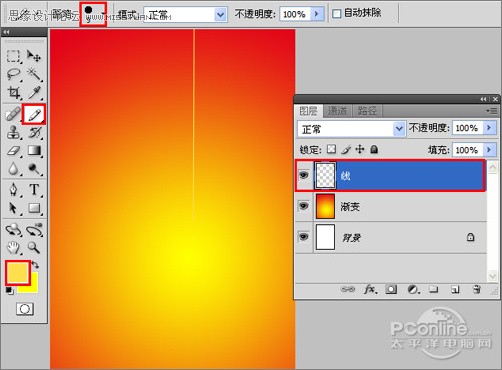Collapse the Layers panel to icons
The image size is (502, 370).
click(x=483, y=99)
